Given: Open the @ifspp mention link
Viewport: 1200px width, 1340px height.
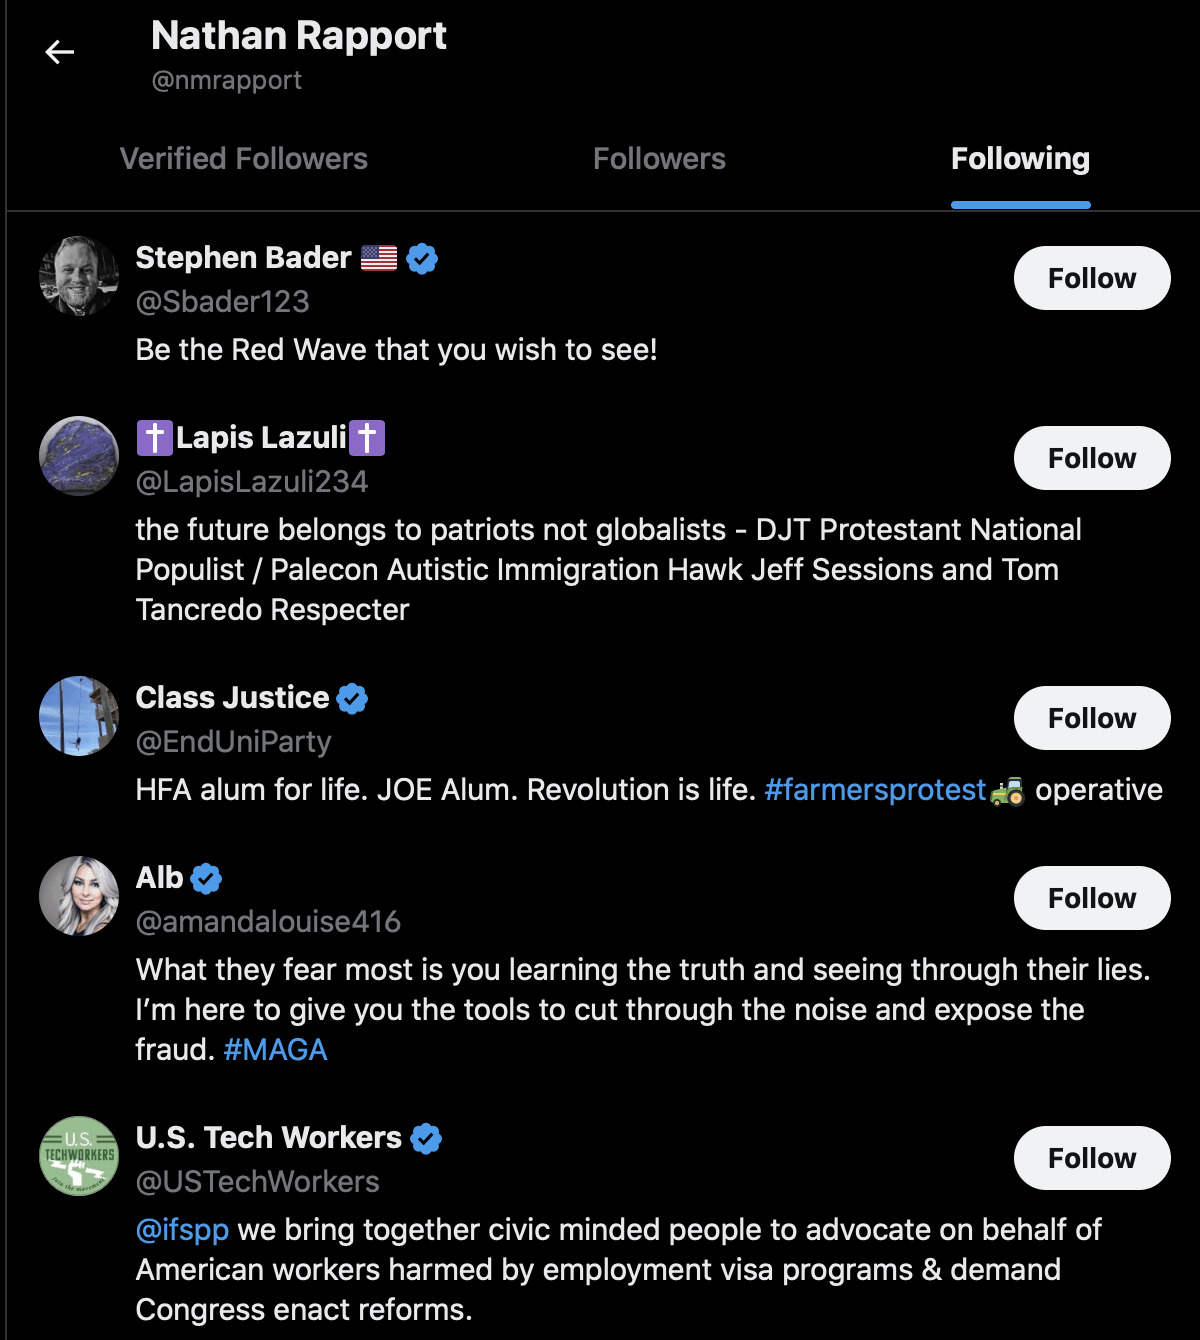Looking at the screenshot, I should click(182, 1230).
